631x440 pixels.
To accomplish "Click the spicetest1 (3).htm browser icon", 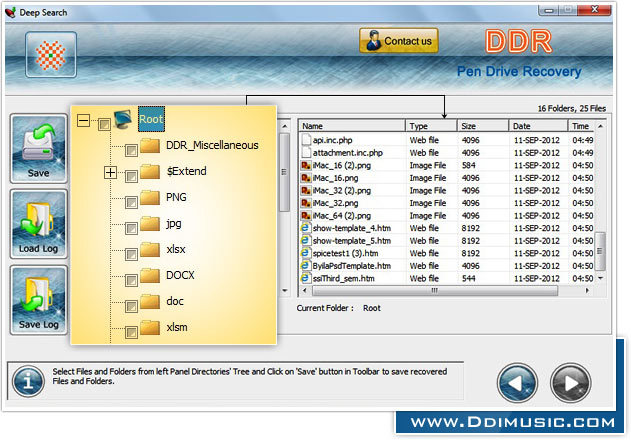I will [305, 253].
